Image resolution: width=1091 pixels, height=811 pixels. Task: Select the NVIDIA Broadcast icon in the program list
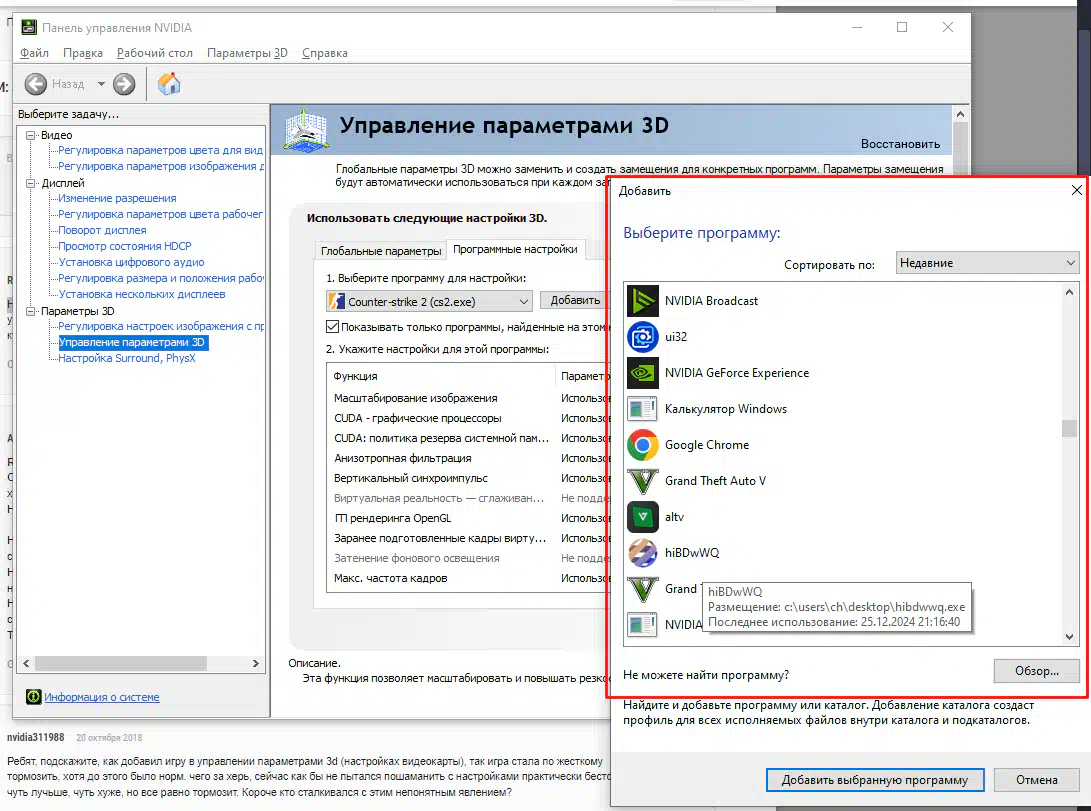click(642, 300)
